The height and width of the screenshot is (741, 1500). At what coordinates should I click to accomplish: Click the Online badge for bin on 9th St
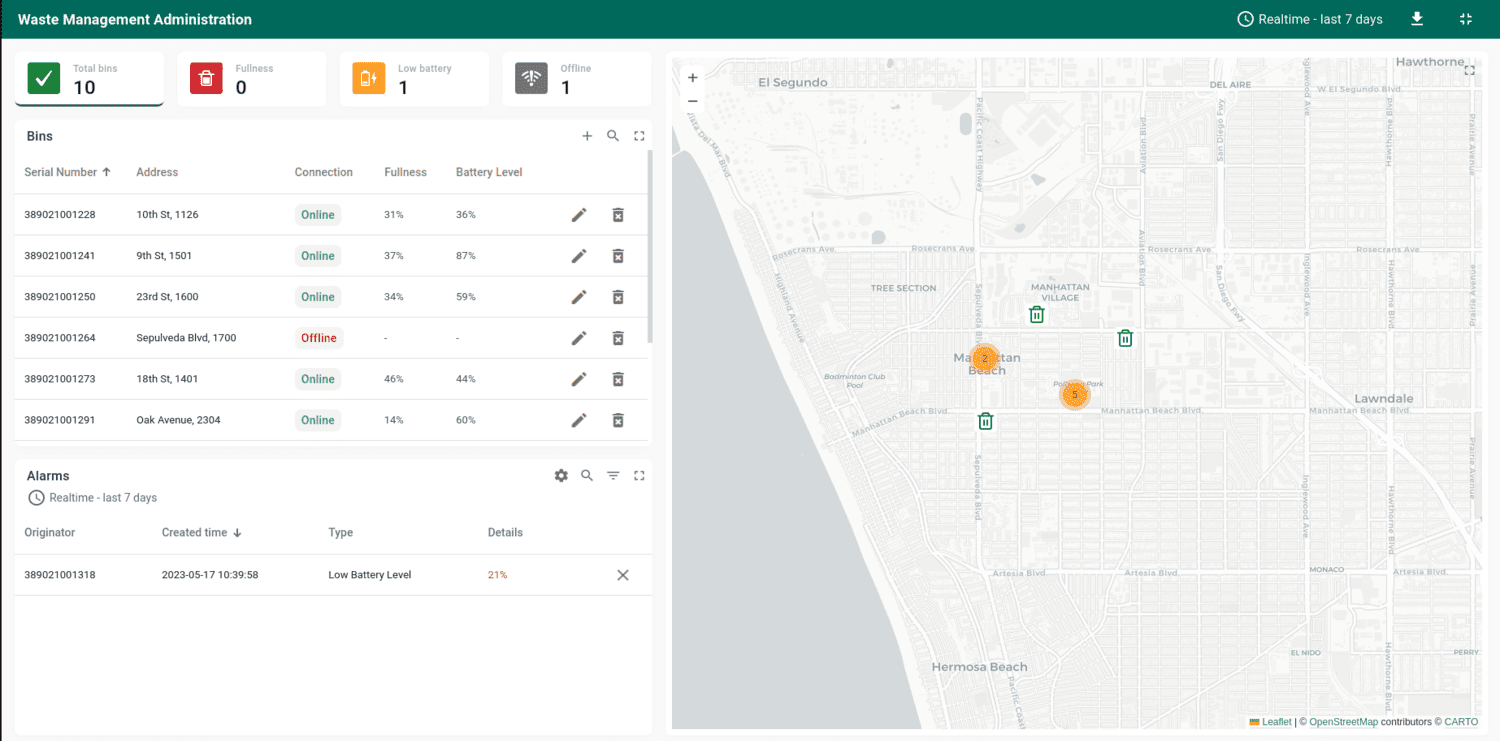[x=317, y=255]
